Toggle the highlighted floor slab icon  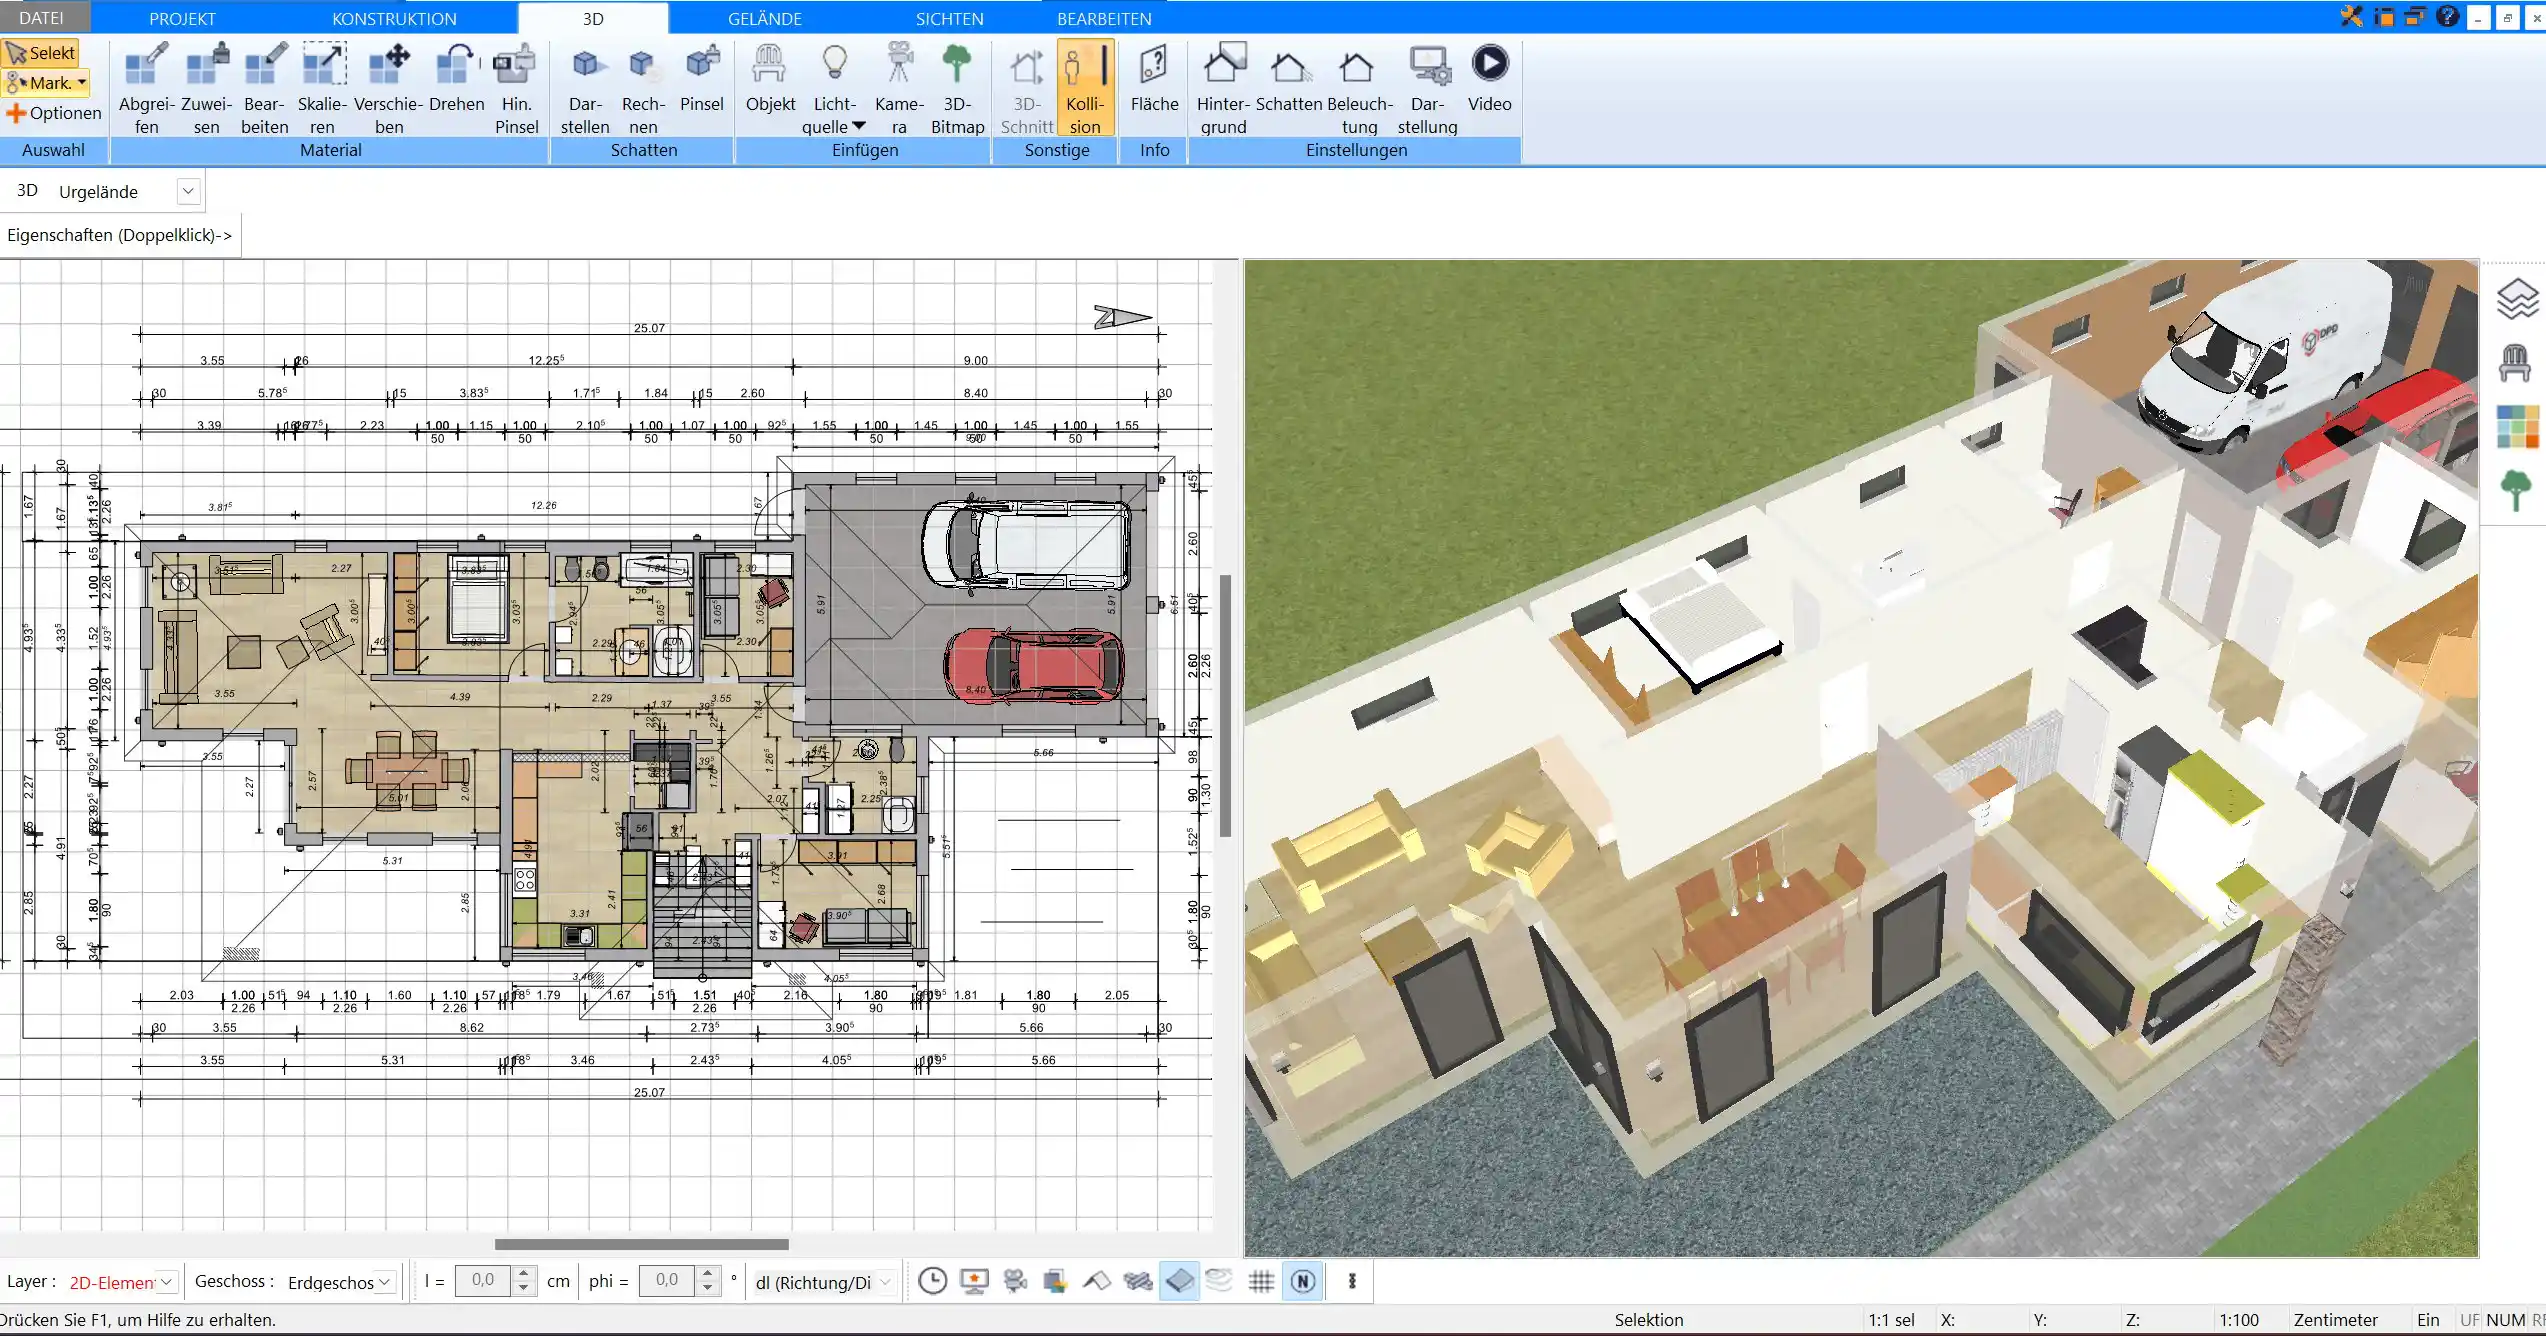click(1179, 1281)
